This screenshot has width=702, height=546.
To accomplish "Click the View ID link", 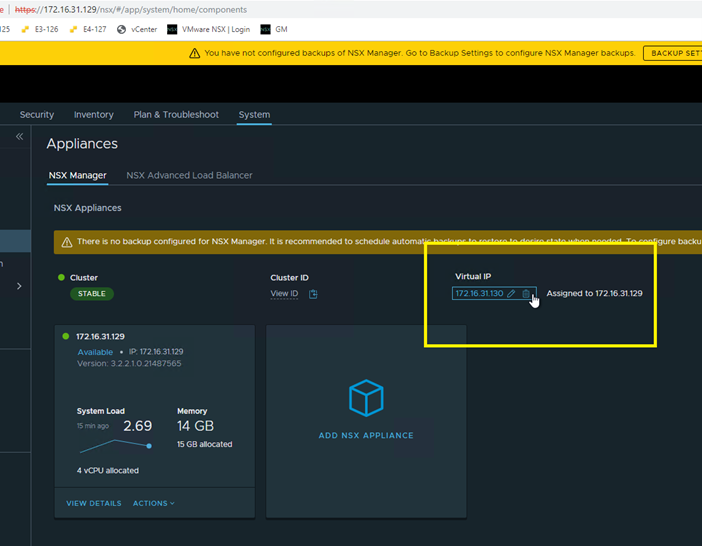I will tap(284, 294).
